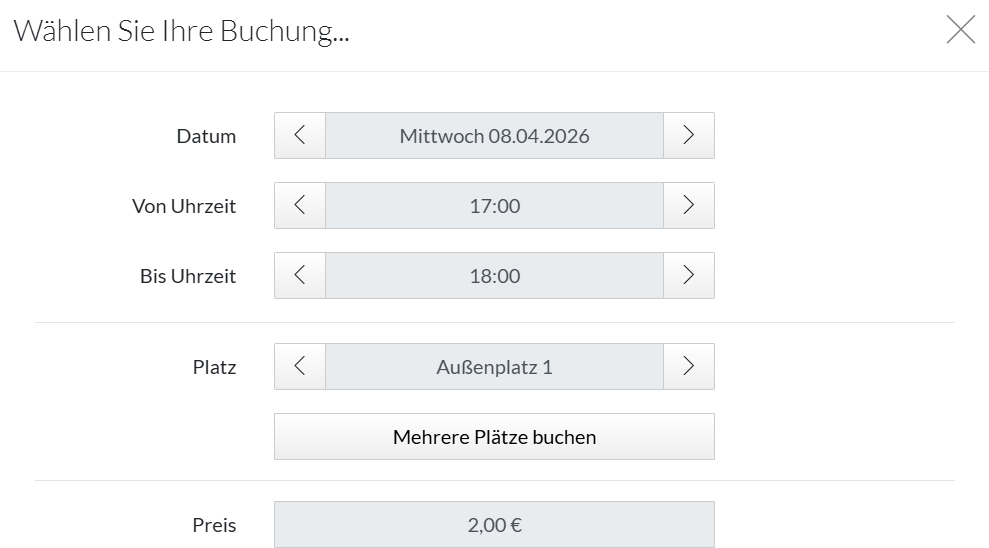
Task: Switch to previous Platz option
Action: pyautogui.click(x=300, y=367)
